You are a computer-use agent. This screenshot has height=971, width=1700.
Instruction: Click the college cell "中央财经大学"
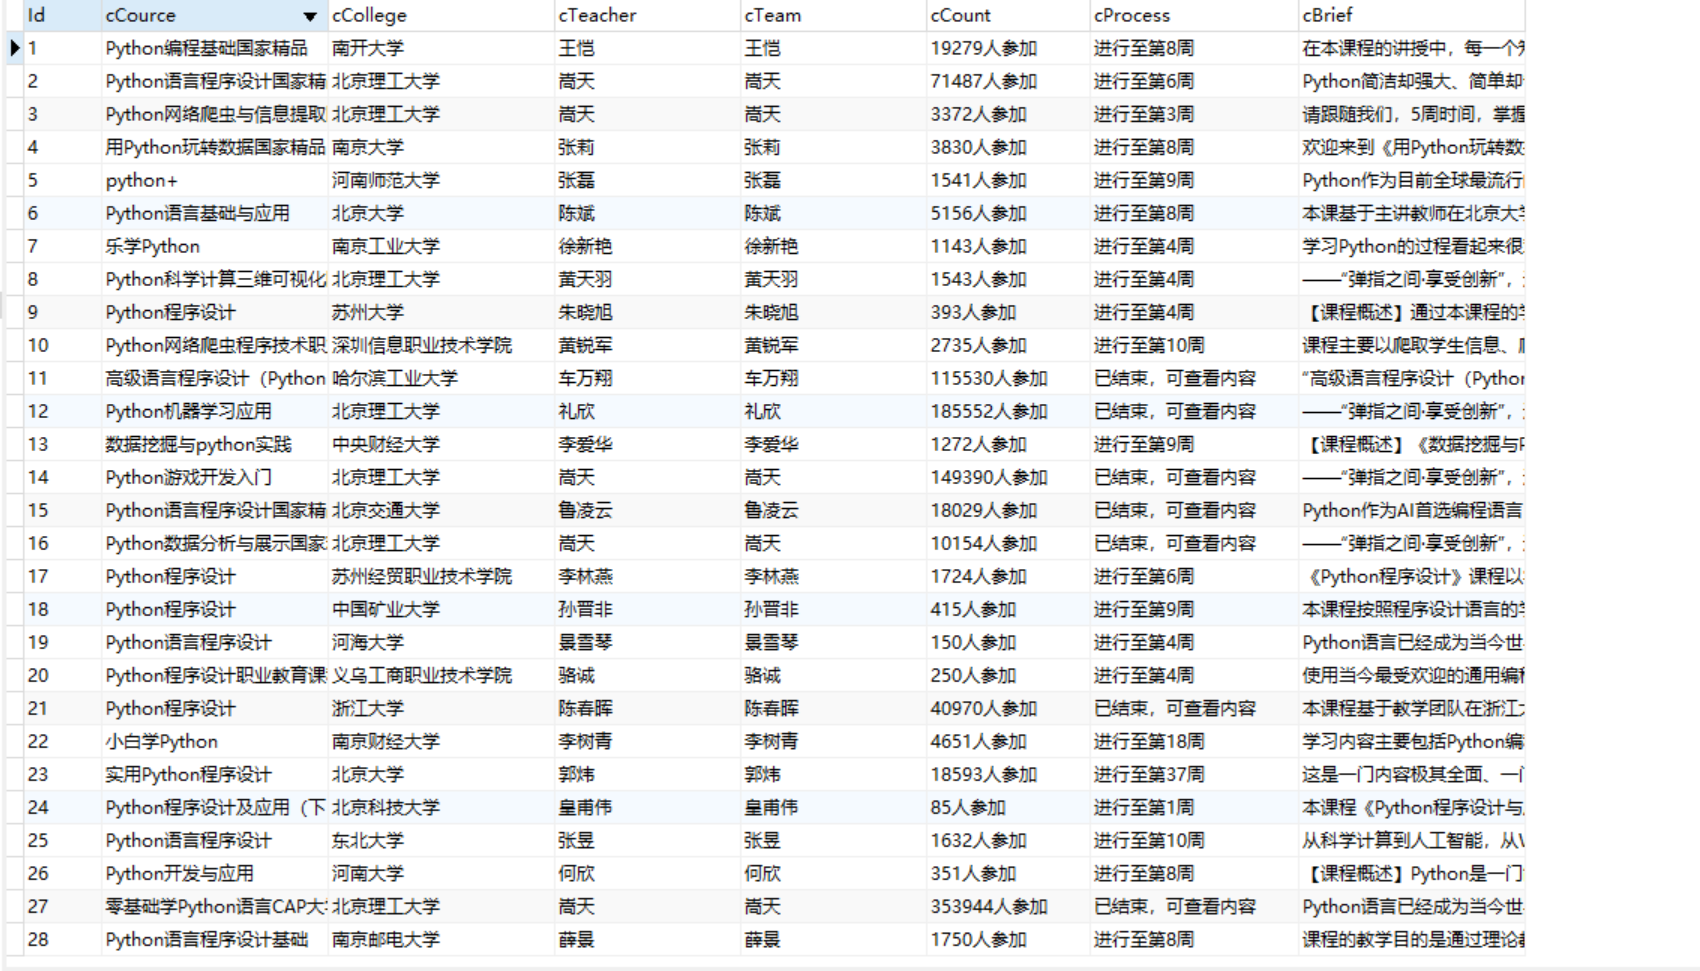pos(441,444)
